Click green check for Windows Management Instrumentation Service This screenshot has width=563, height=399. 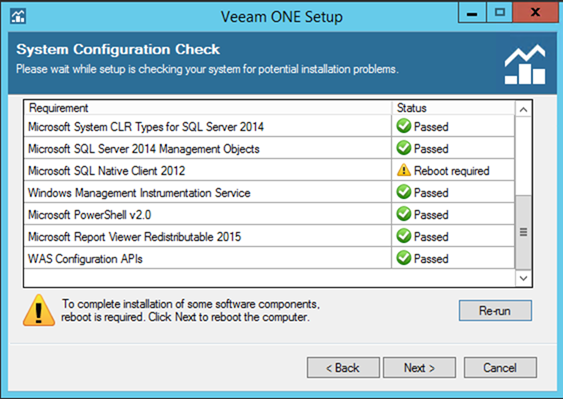click(404, 192)
